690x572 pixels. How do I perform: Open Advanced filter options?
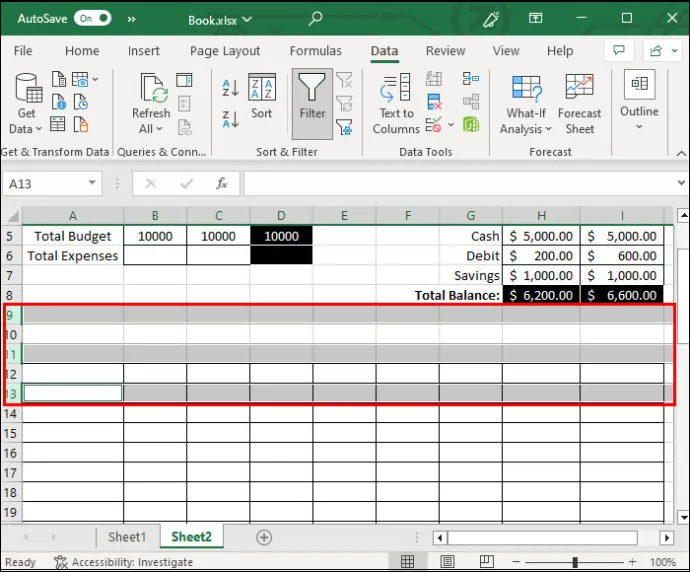tap(344, 128)
